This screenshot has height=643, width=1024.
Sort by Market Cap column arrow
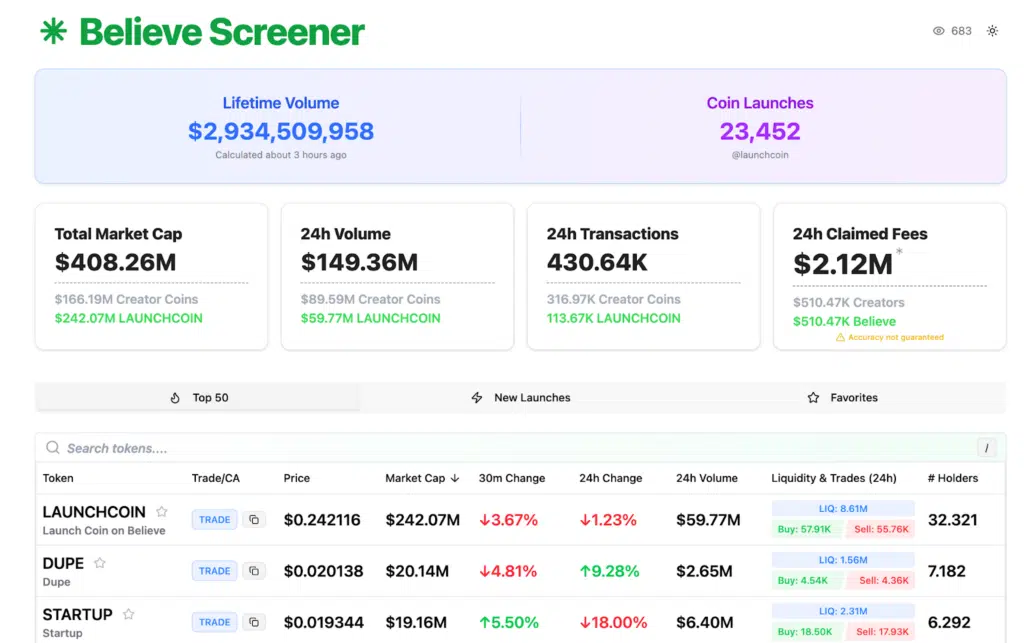[x=455, y=478]
